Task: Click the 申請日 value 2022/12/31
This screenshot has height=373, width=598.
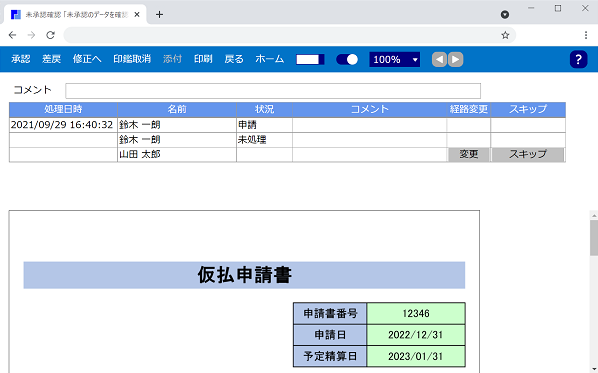Action: 416,335
